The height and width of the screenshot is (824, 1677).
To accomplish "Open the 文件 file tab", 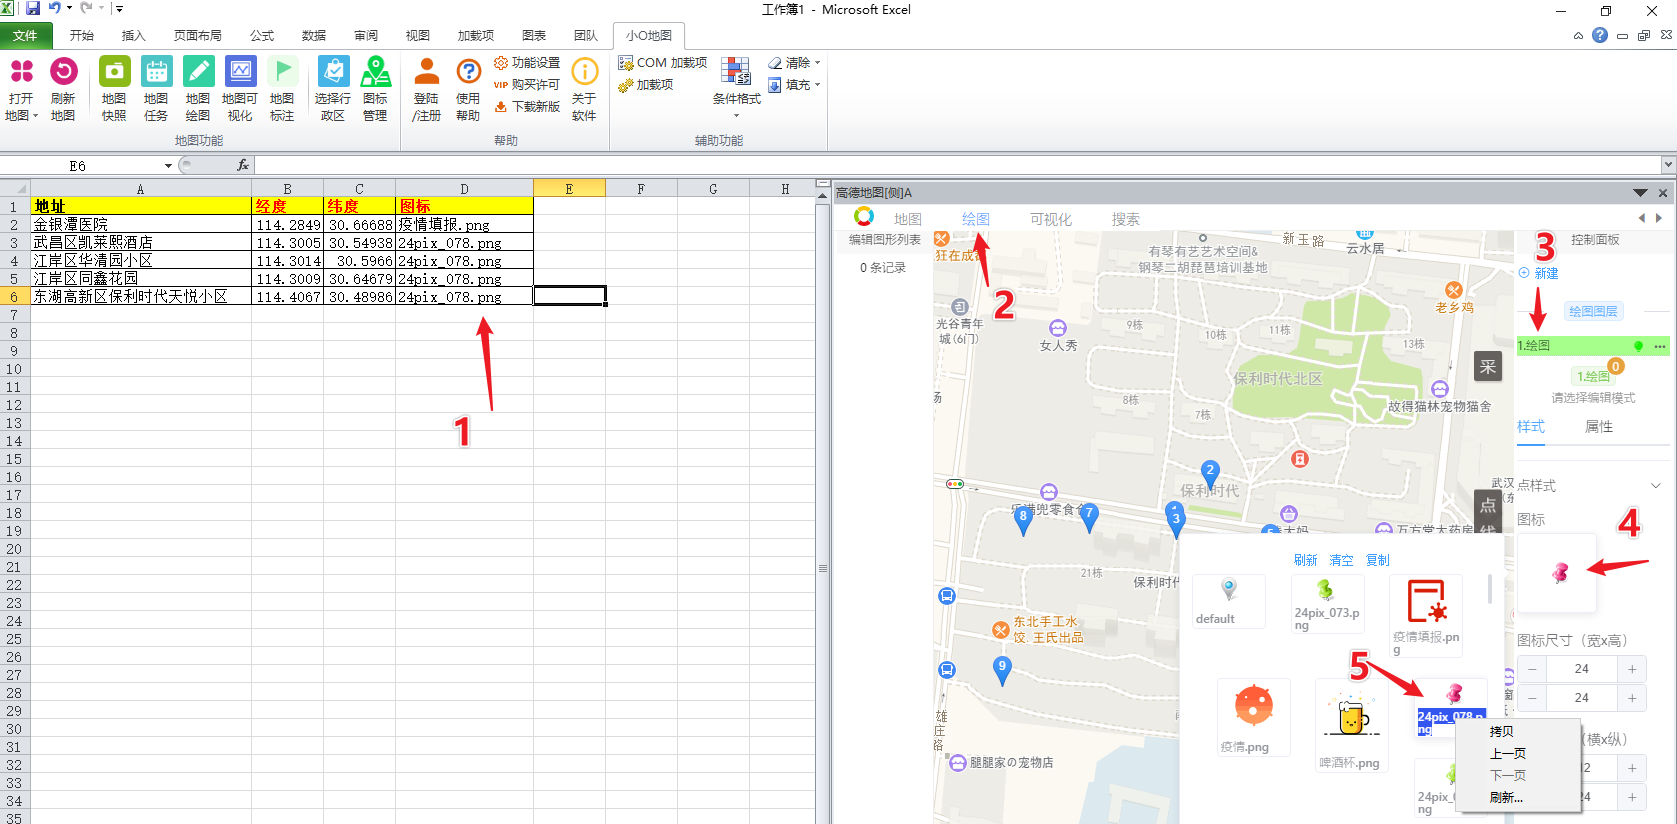I will click(26, 35).
